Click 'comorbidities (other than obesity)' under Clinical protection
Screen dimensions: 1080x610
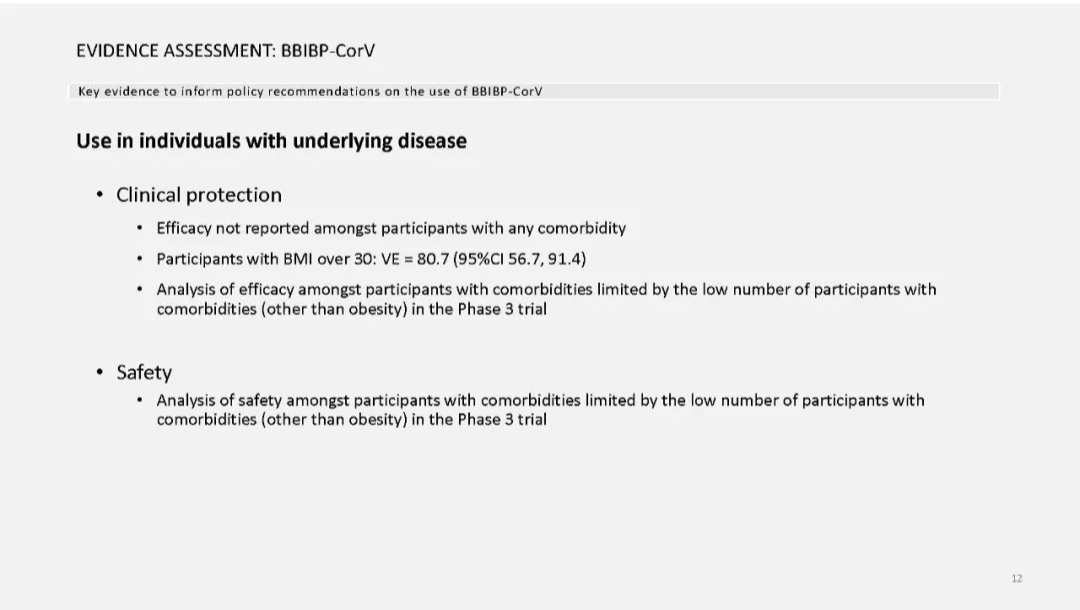pos(282,309)
